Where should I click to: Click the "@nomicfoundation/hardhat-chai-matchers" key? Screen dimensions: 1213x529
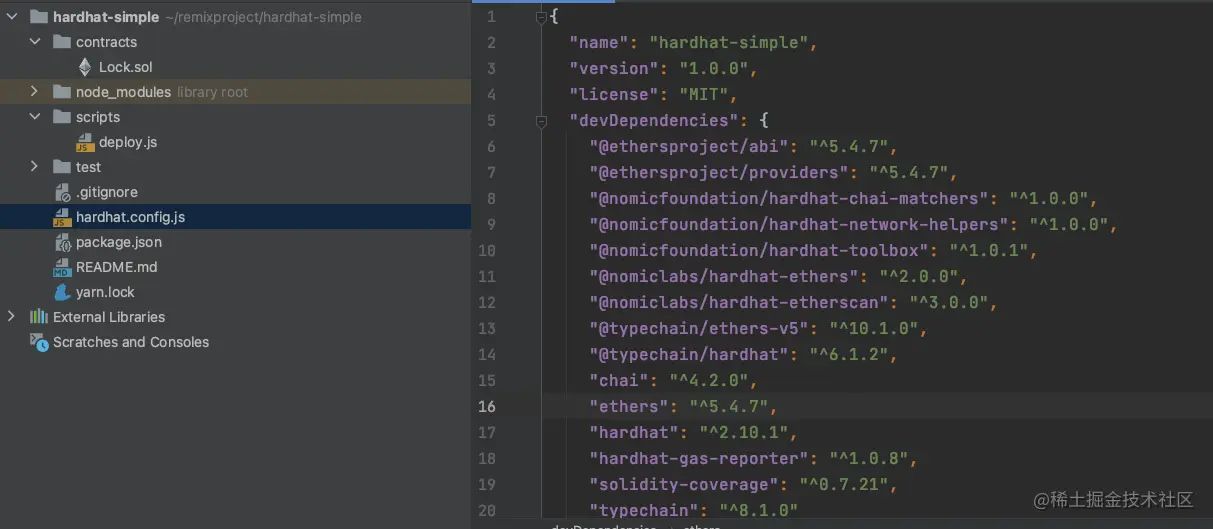(789, 198)
